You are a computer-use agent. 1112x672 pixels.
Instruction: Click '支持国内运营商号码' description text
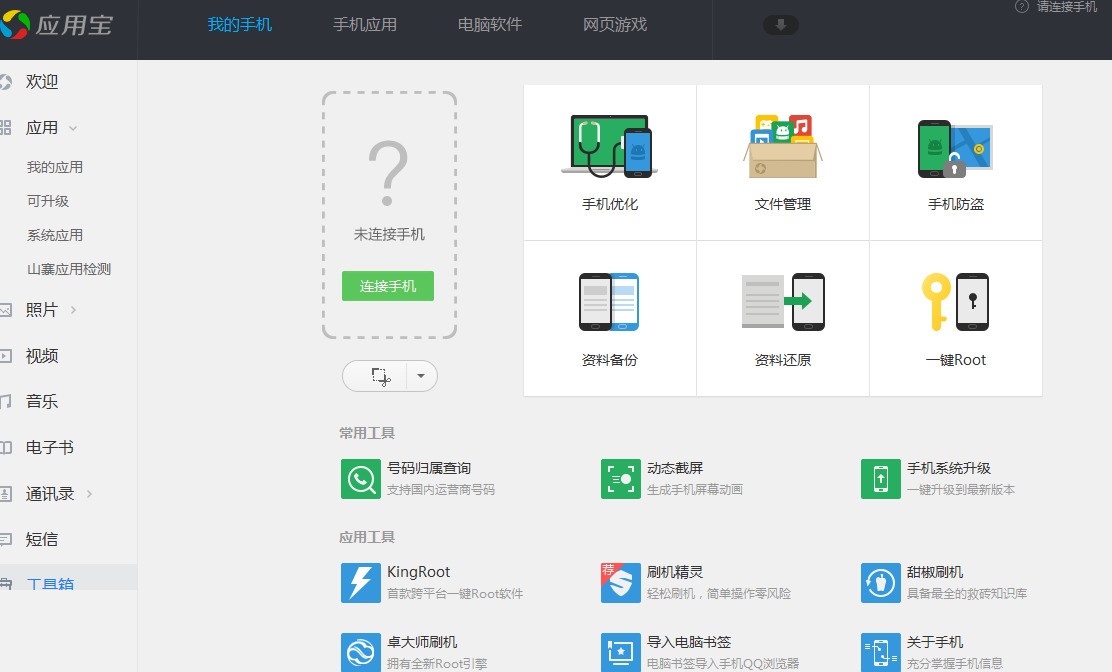pos(441,490)
